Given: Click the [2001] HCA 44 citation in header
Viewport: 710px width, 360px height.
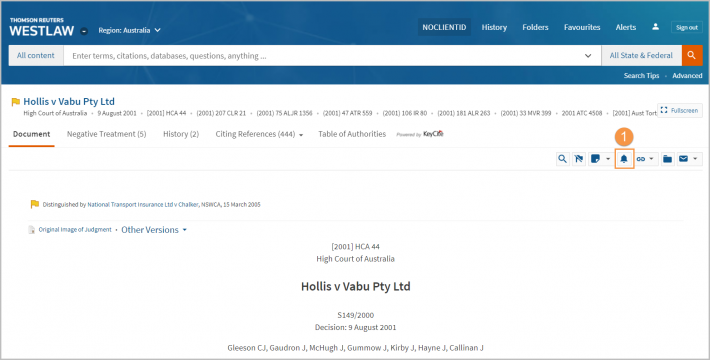Looking at the screenshot, I should pyautogui.click(x=166, y=113).
